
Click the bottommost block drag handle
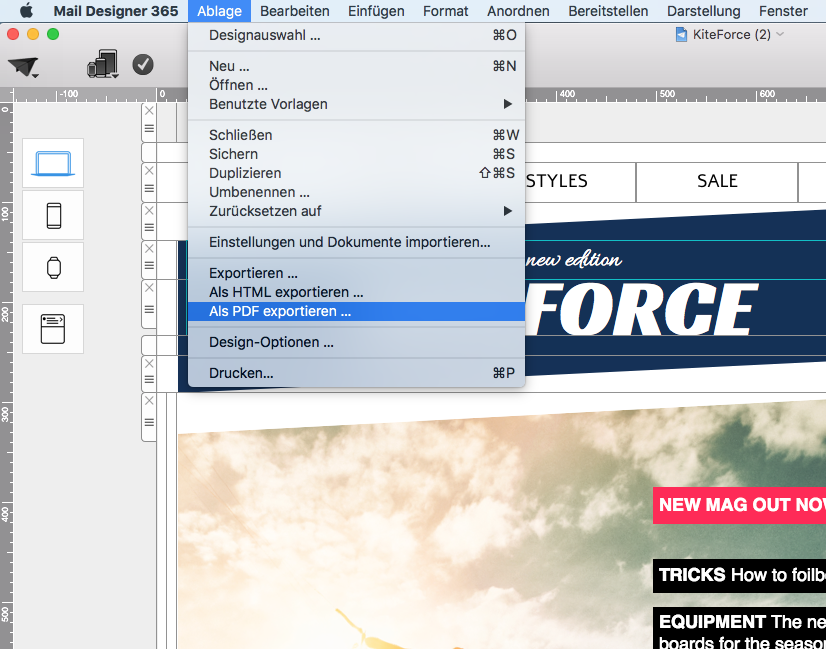point(149,422)
